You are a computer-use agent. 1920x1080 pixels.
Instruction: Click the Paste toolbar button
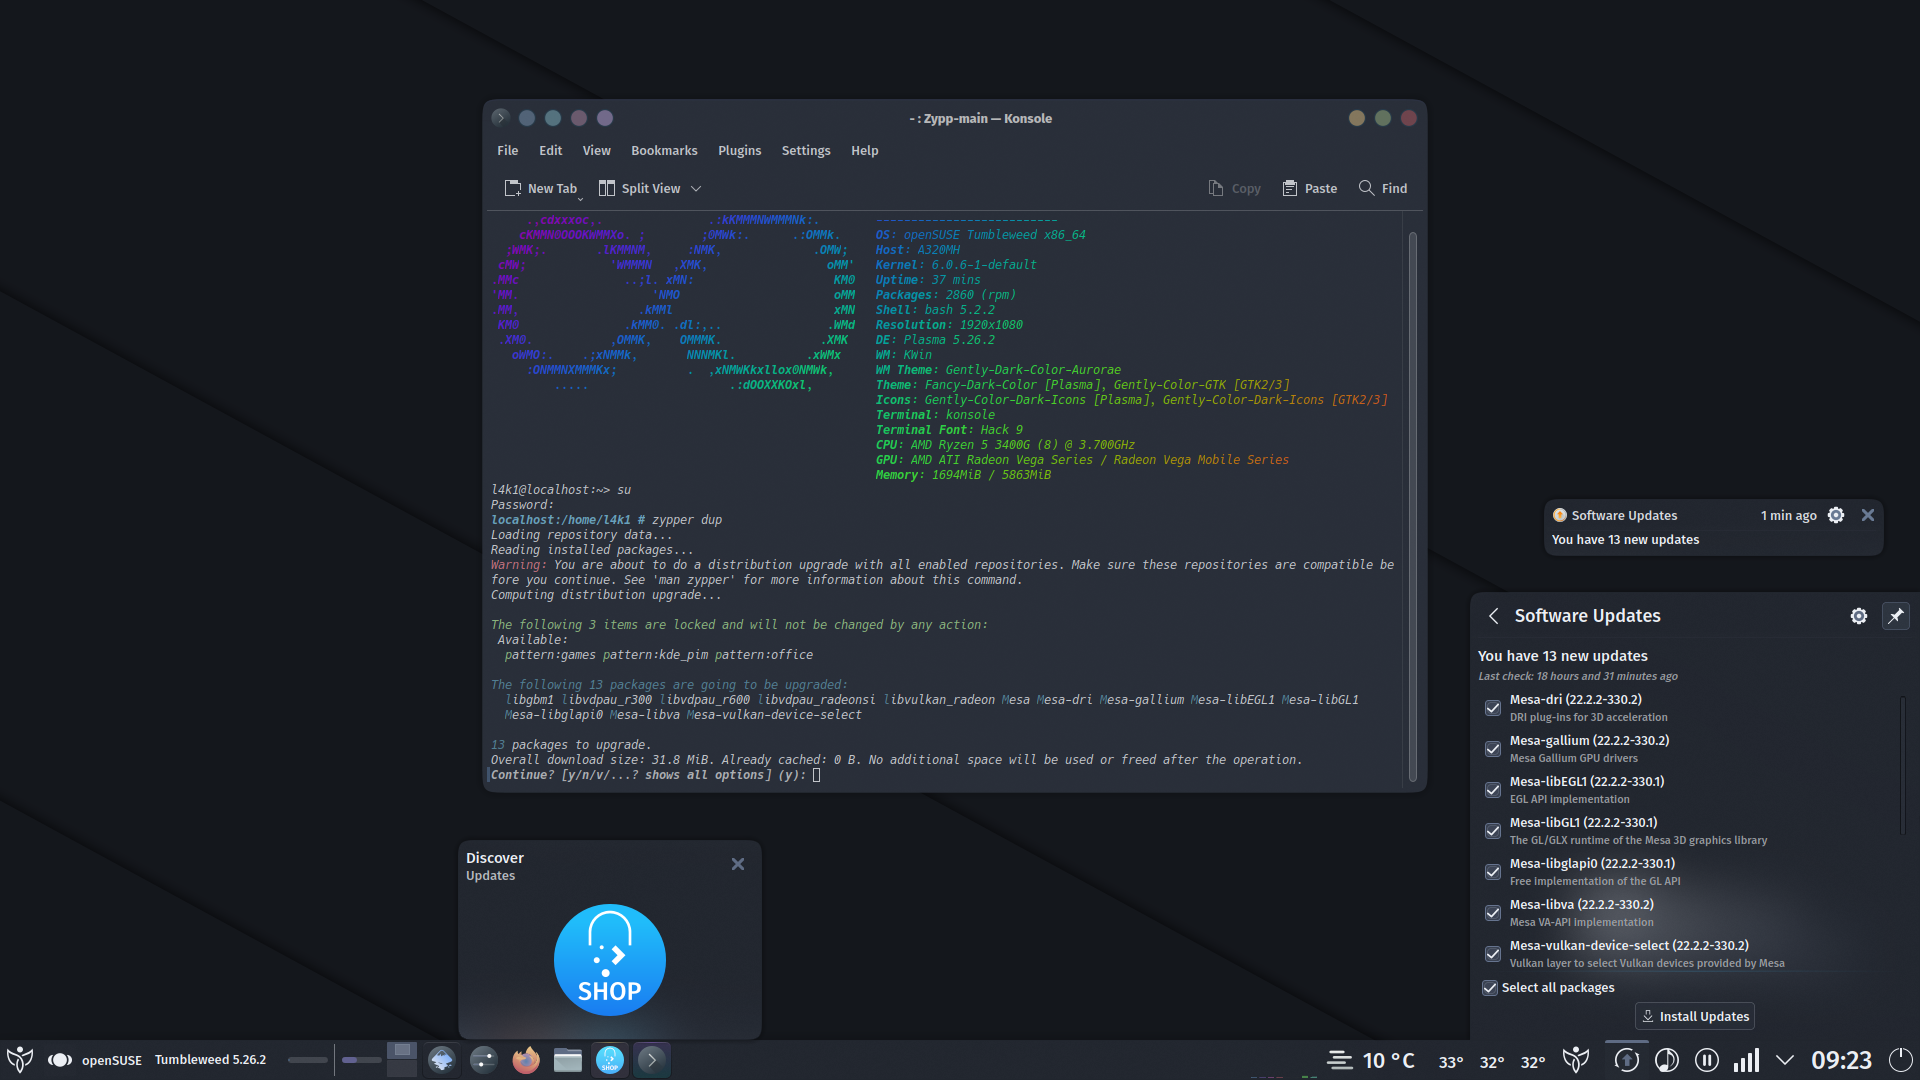click(x=1310, y=188)
